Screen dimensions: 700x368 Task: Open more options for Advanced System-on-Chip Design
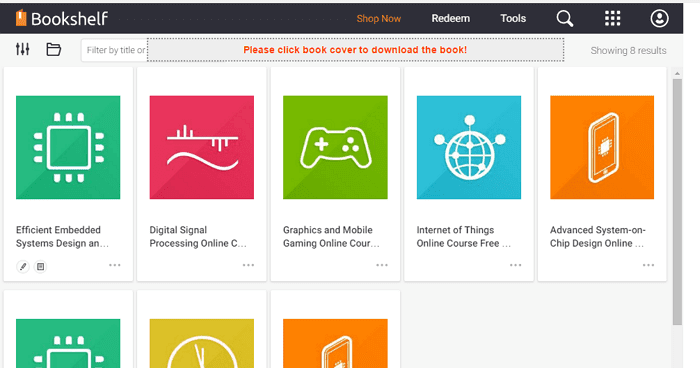point(648,265)
